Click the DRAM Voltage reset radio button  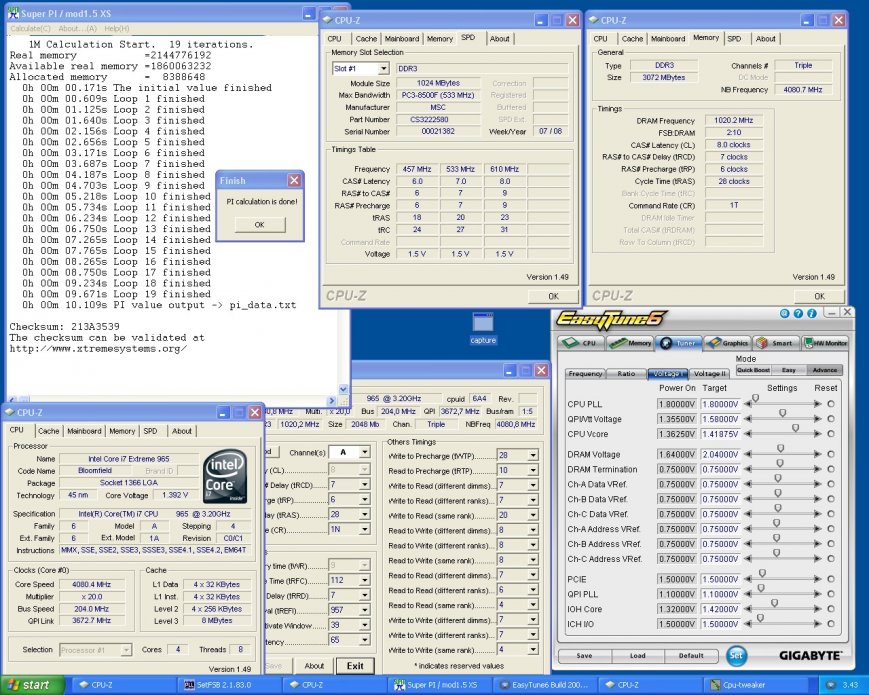pyautogui.click(x=831, y=454)
